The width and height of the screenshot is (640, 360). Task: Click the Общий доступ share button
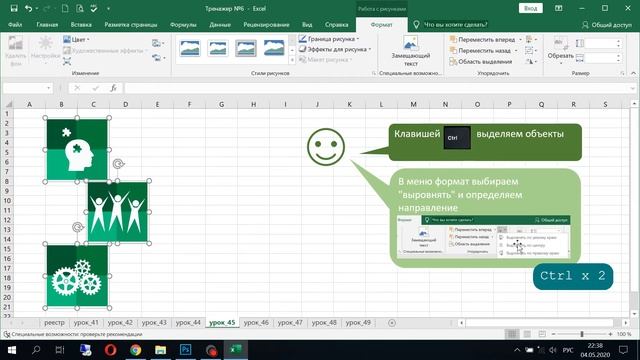point(607,24)
